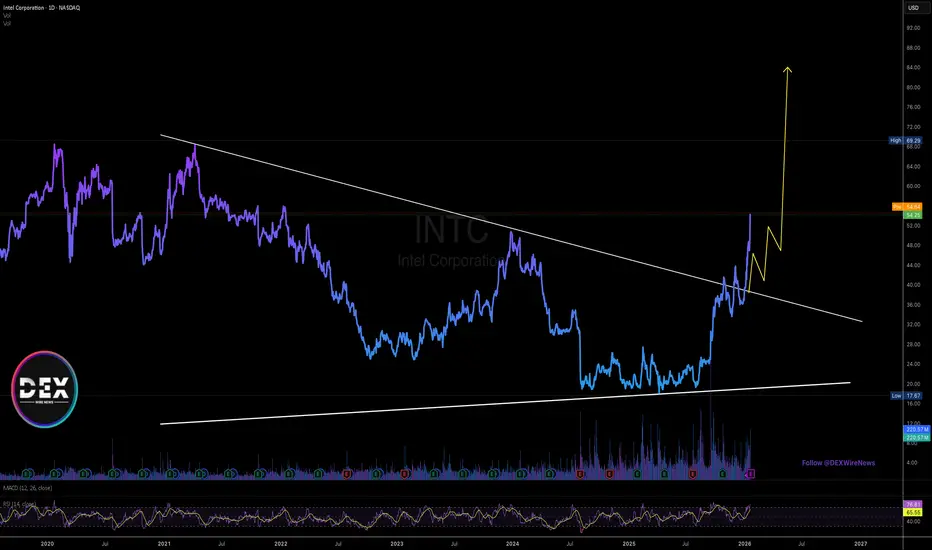The image size is (932, 550).
Task: Open the USD currency selector
Action: (913, 8)
